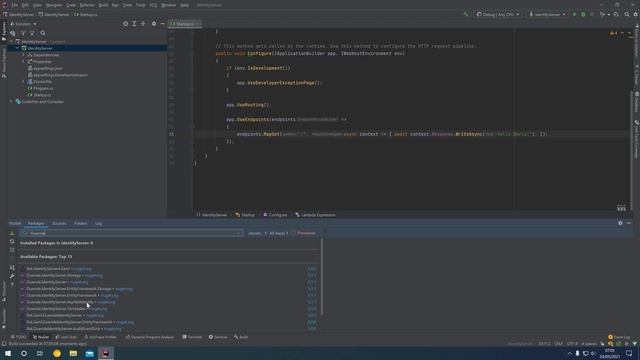Image resolution: width=640 pixels, height=360 pixels.
Task: Collapse the selected IdentityServer project node
Action: 17,48
